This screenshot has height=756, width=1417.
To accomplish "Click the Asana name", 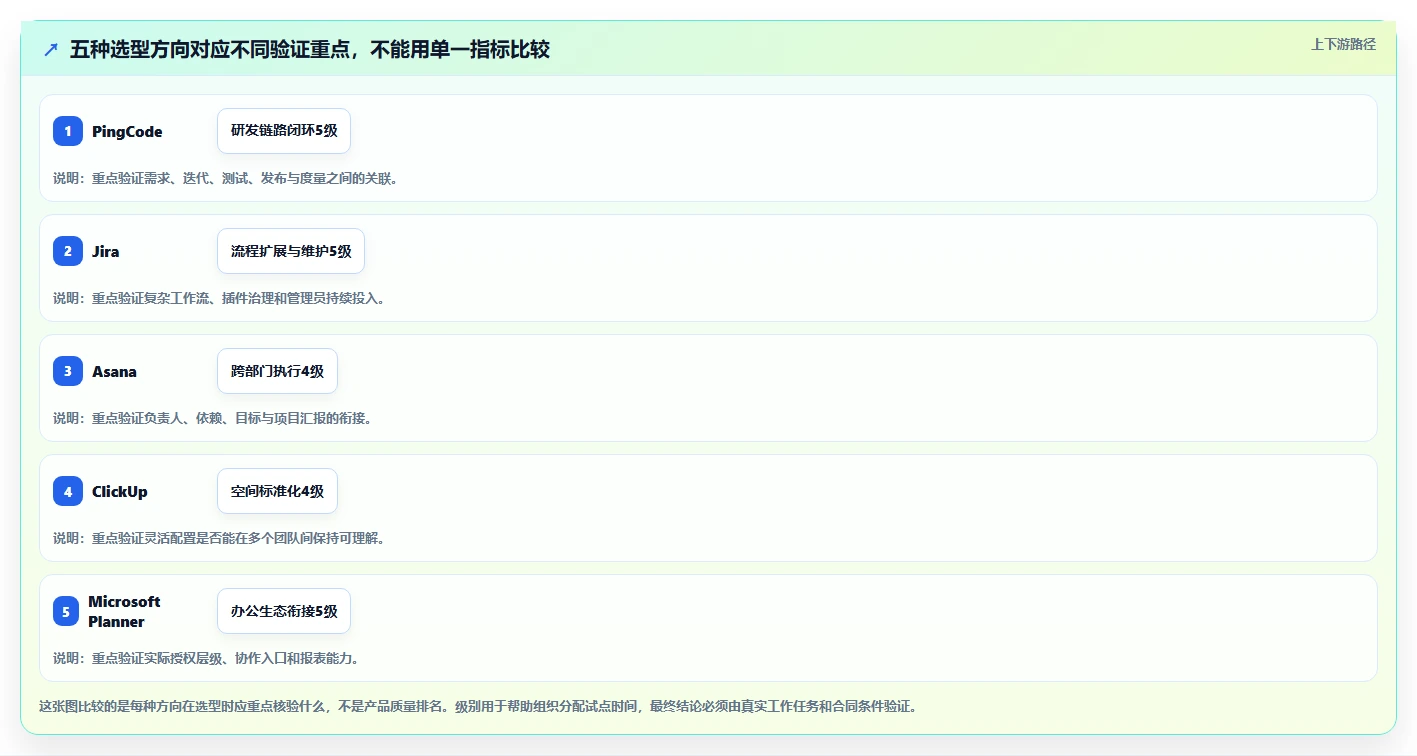I will (x=115, y=371).
